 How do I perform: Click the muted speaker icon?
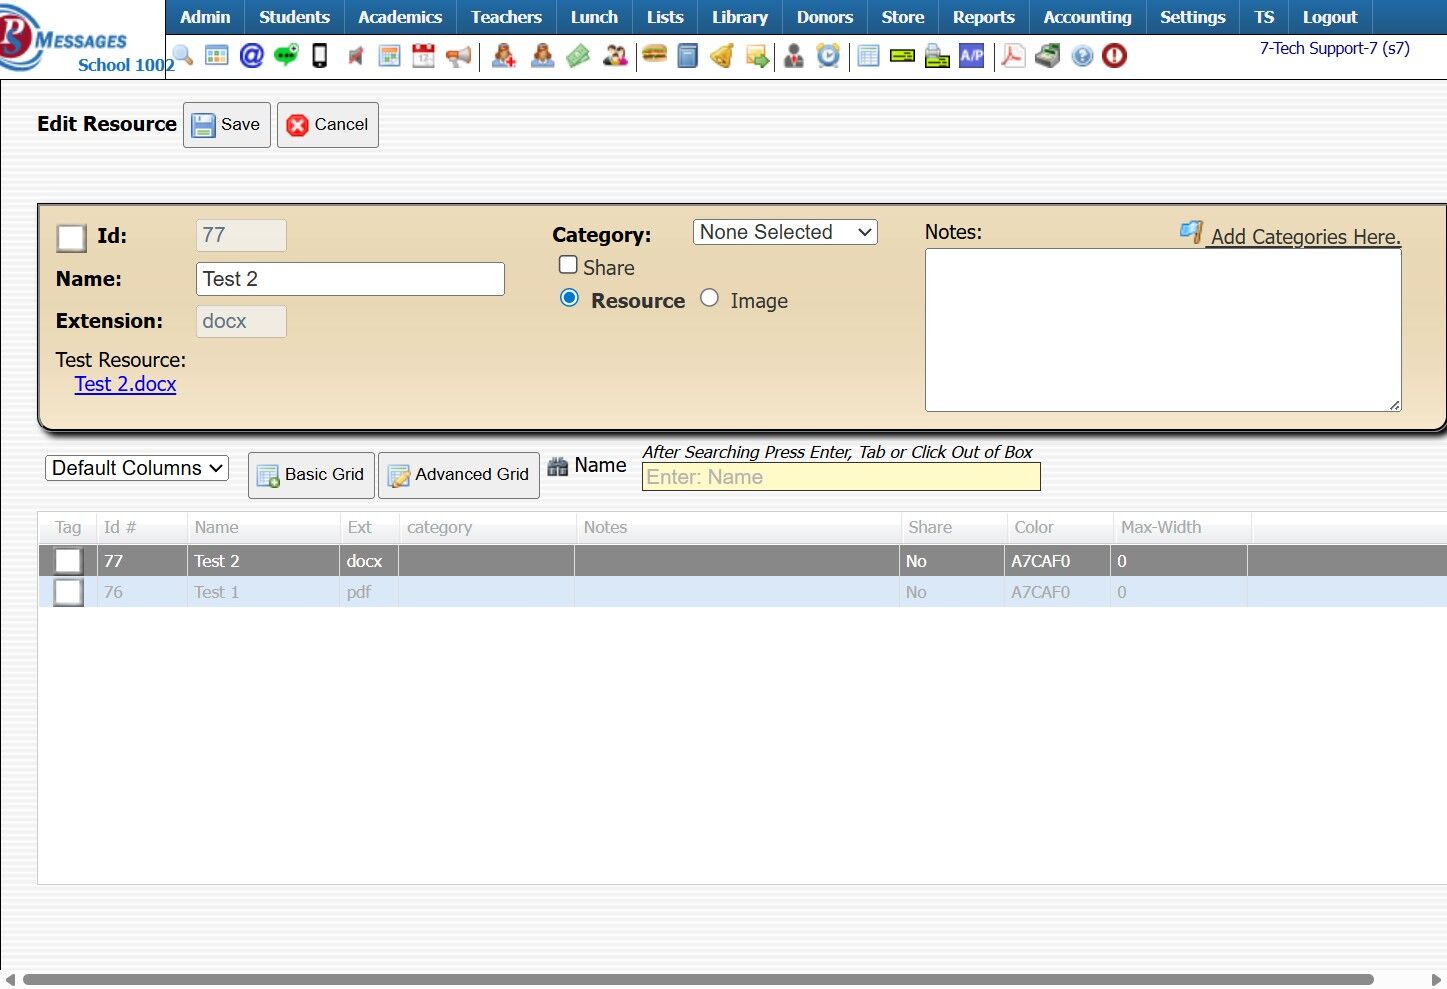point(355,56)
